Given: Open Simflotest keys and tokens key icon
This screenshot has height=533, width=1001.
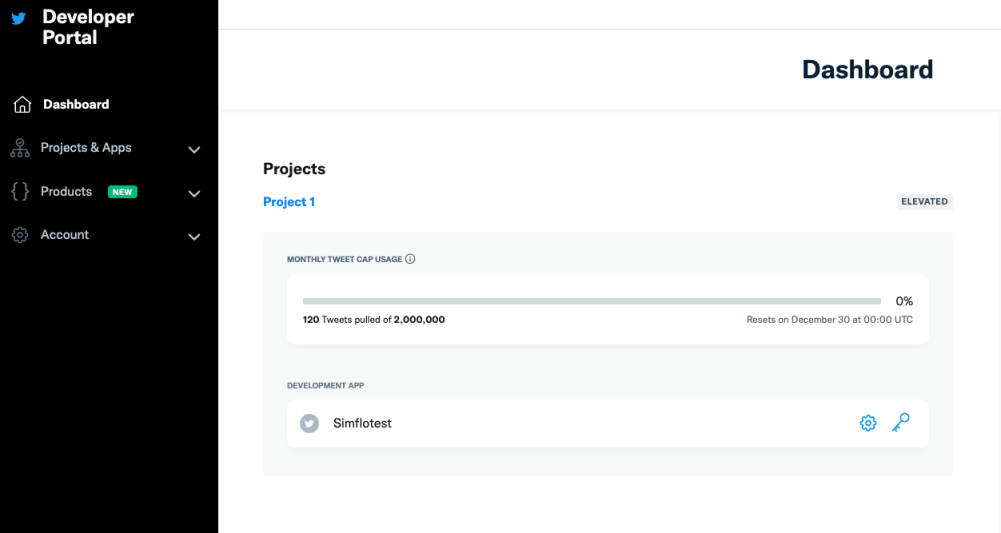Looking at the screenshot, I should [x=900, y=423].
